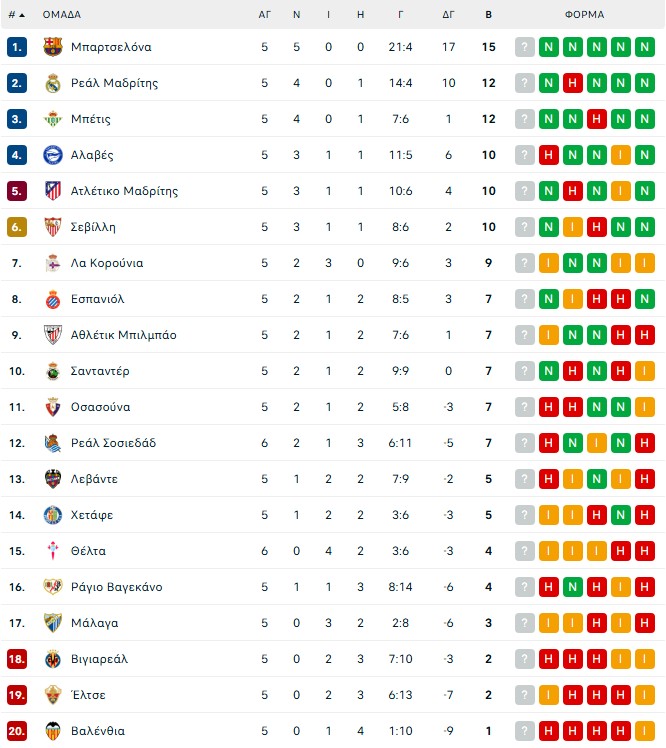
Task: Click the Valencia bat crest icon
Action: click(x=52, y=731)
